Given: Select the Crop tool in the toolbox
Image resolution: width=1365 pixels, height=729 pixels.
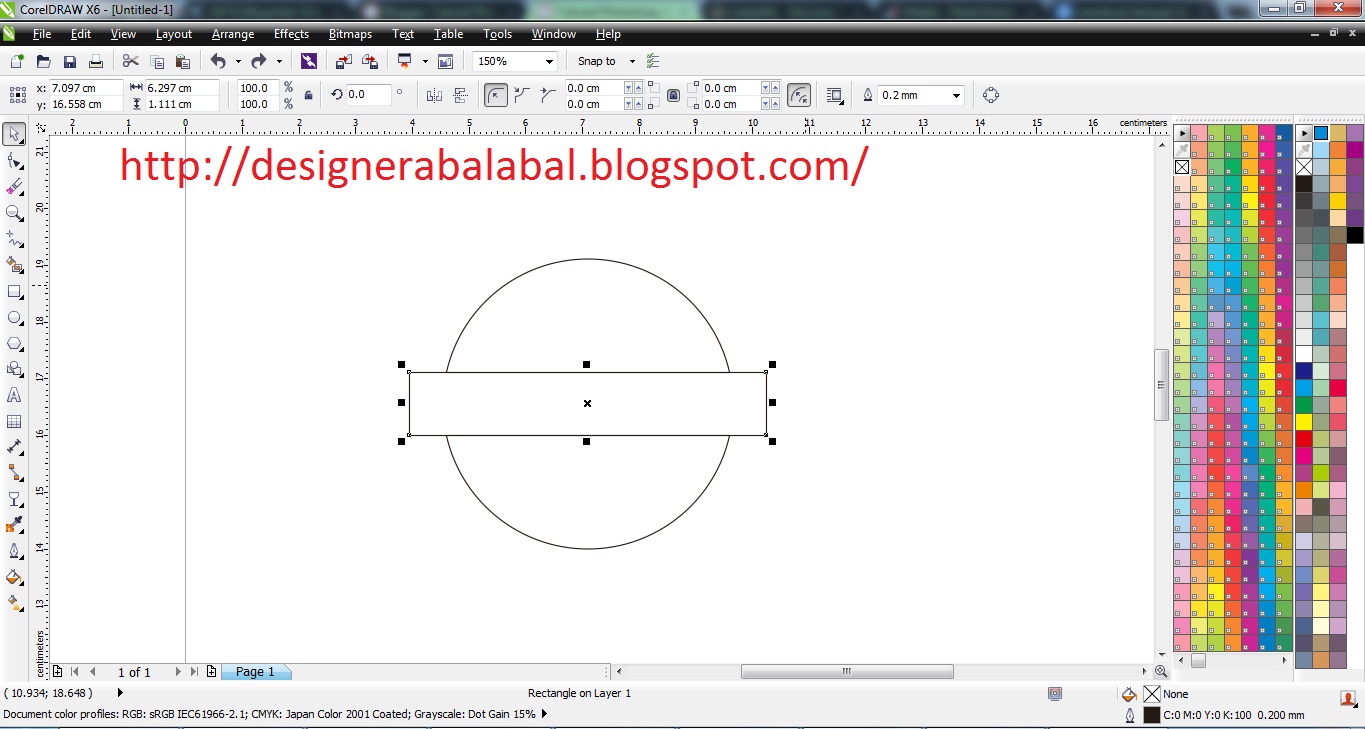Looking at the screenshot, I should [15, 187].
